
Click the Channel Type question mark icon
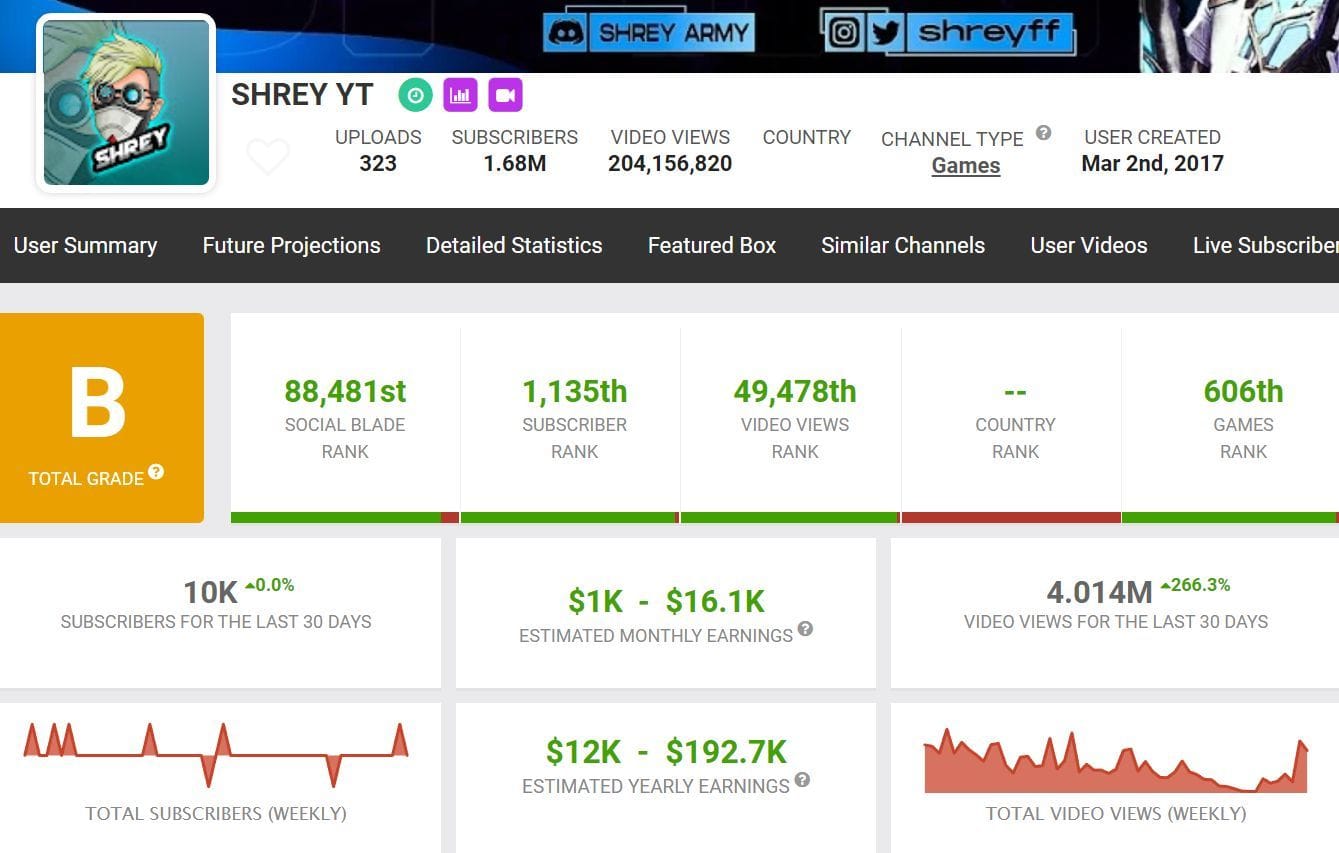(x=1043, y=132)
